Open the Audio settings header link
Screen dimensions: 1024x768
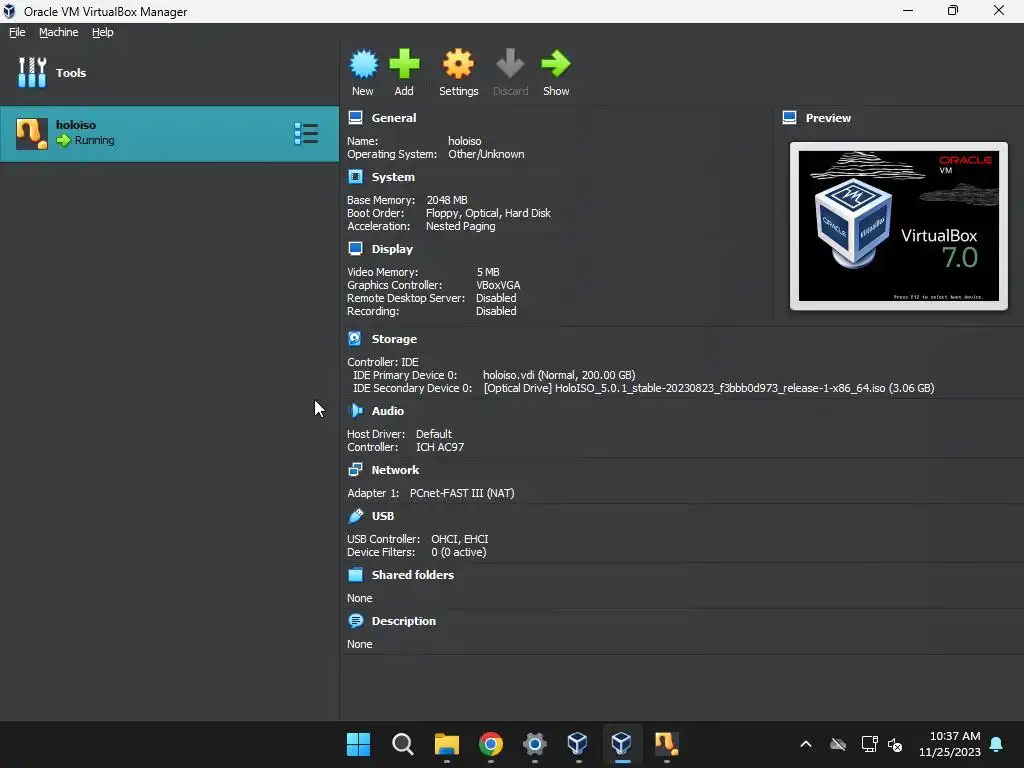click(387, 411)
